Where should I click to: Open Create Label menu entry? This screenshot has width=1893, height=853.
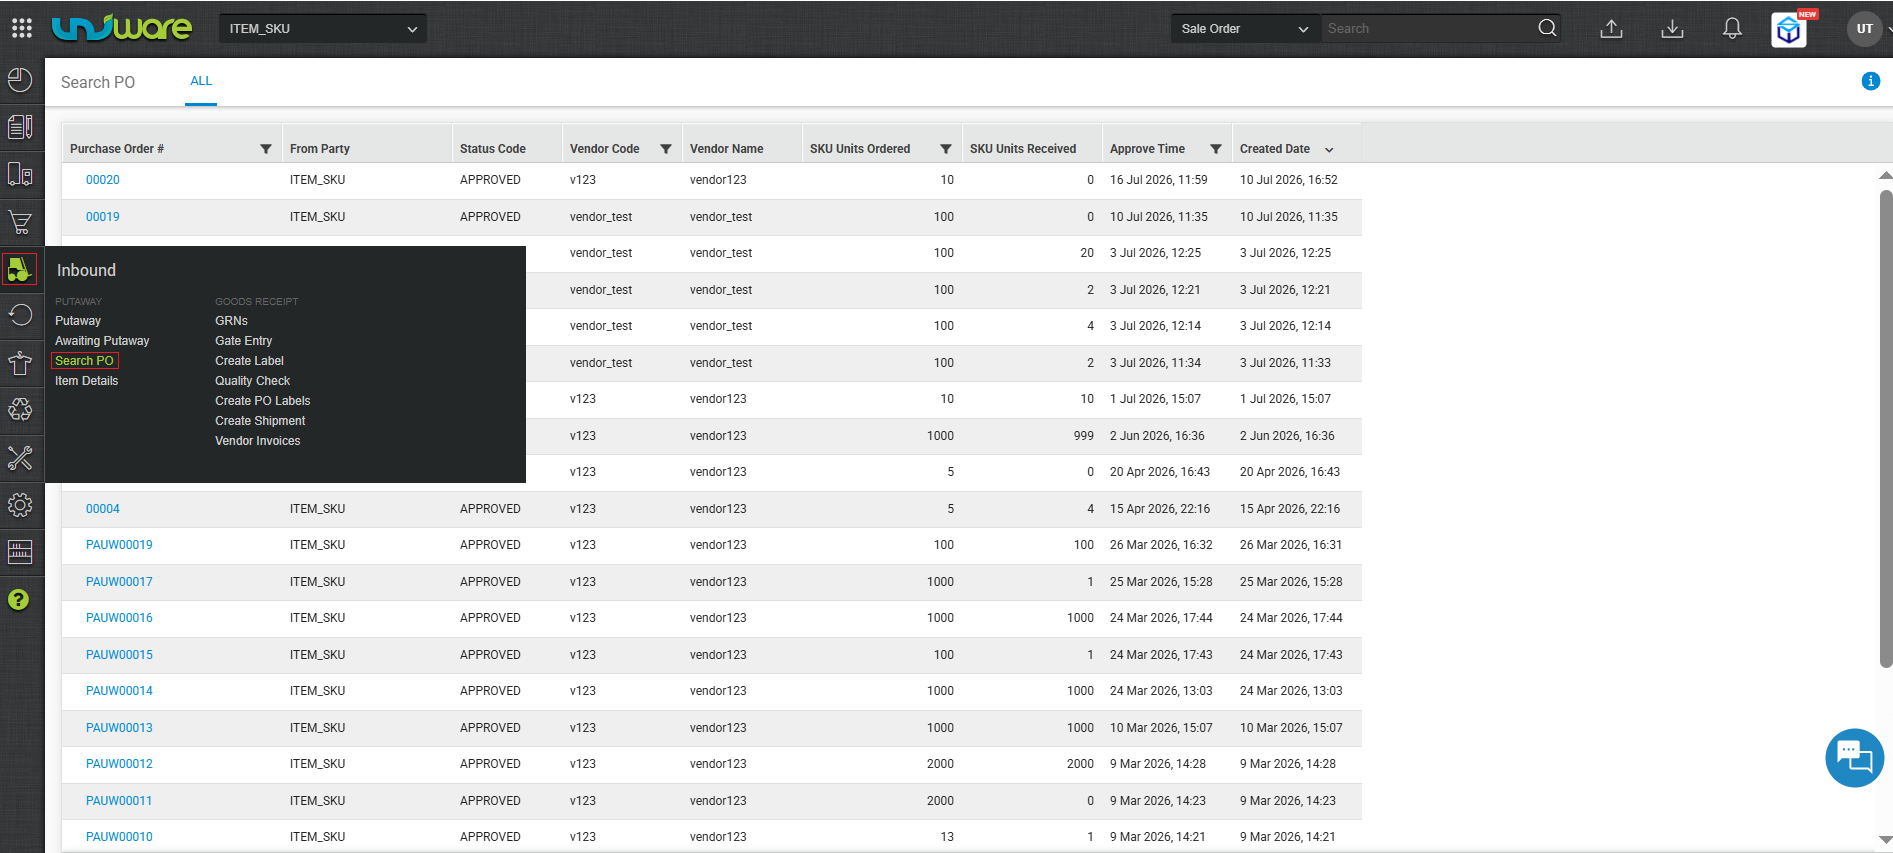pos(249,361)
